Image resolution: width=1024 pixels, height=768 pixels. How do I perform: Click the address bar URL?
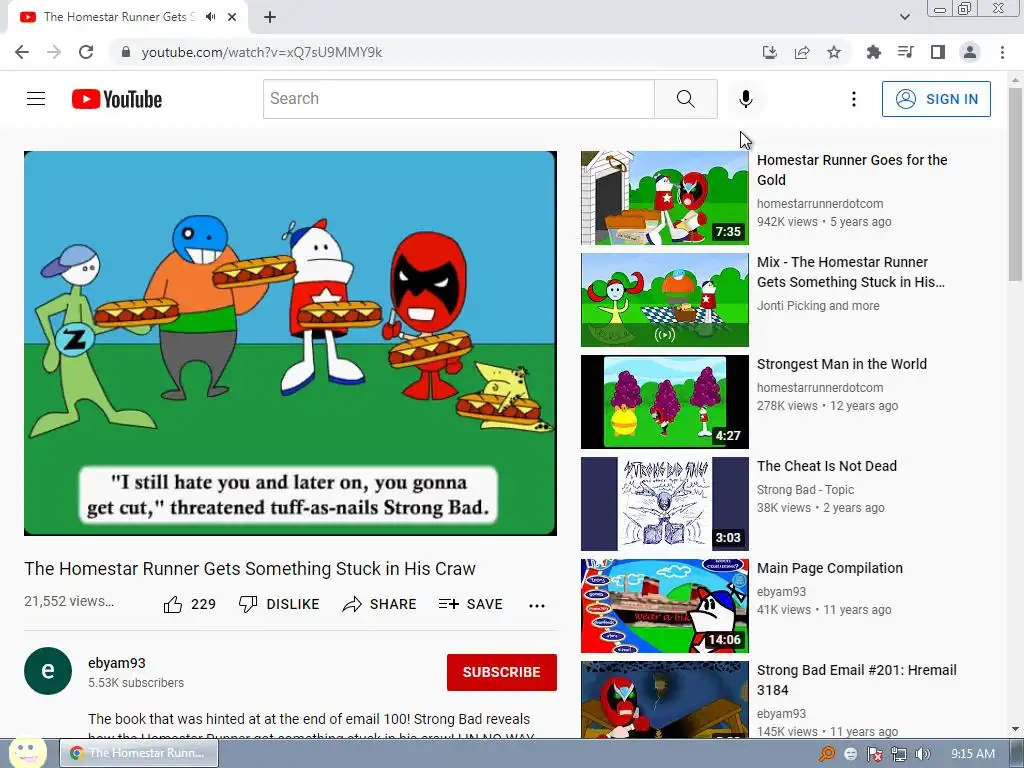tap(262, 52)
